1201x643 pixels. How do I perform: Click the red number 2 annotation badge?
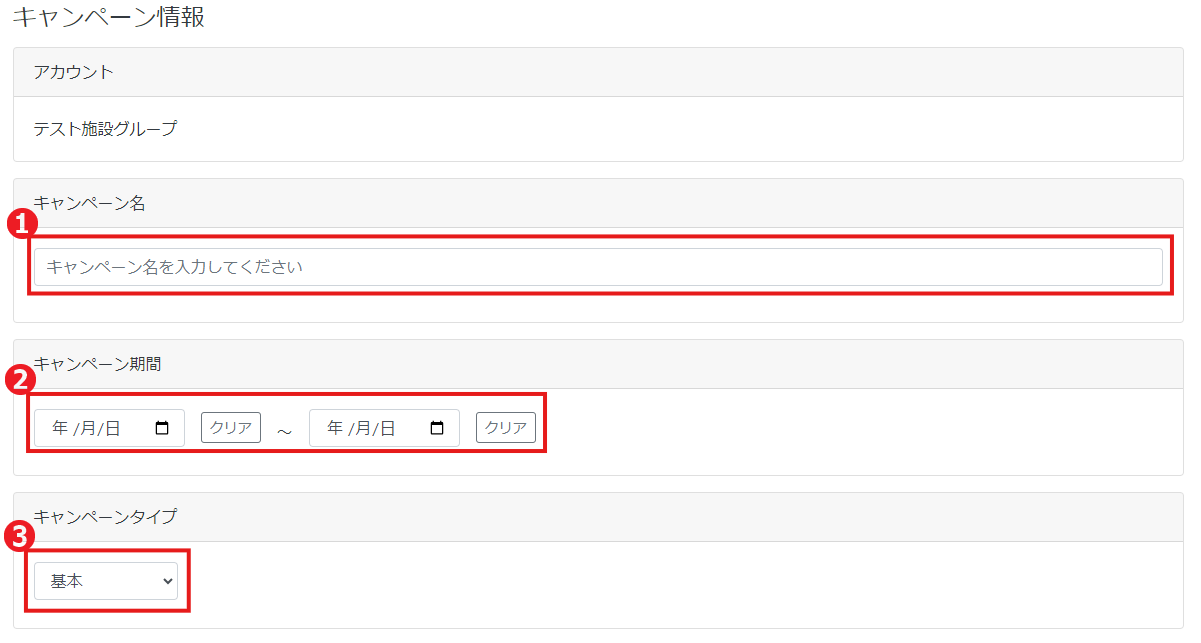20,380
